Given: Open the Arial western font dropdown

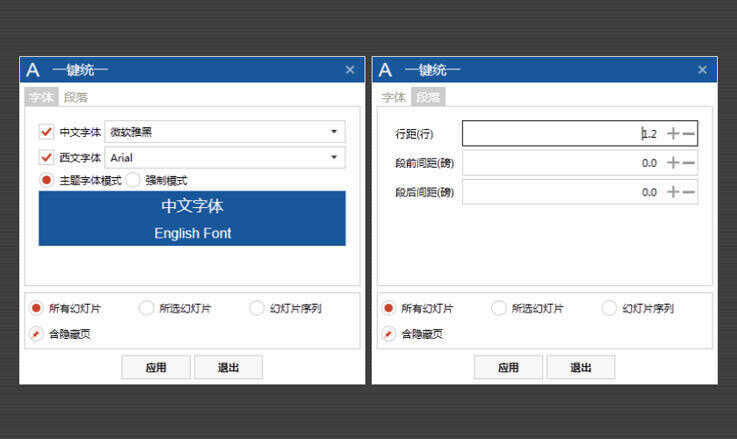Looking at the screenshot, I should 225,157.
